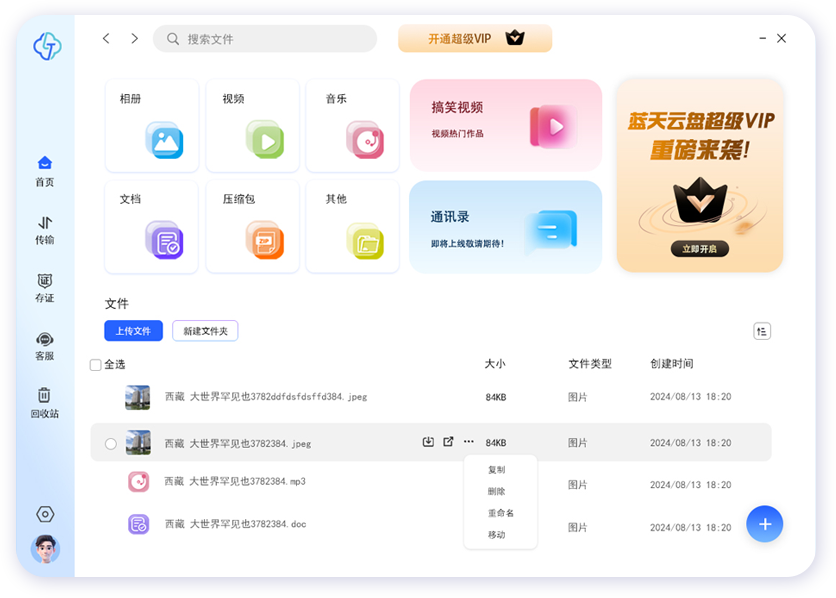The width and height of the screenshot is (836, 598).
Task: Open the three-dot more menu on file row
Action: (468, 442)
